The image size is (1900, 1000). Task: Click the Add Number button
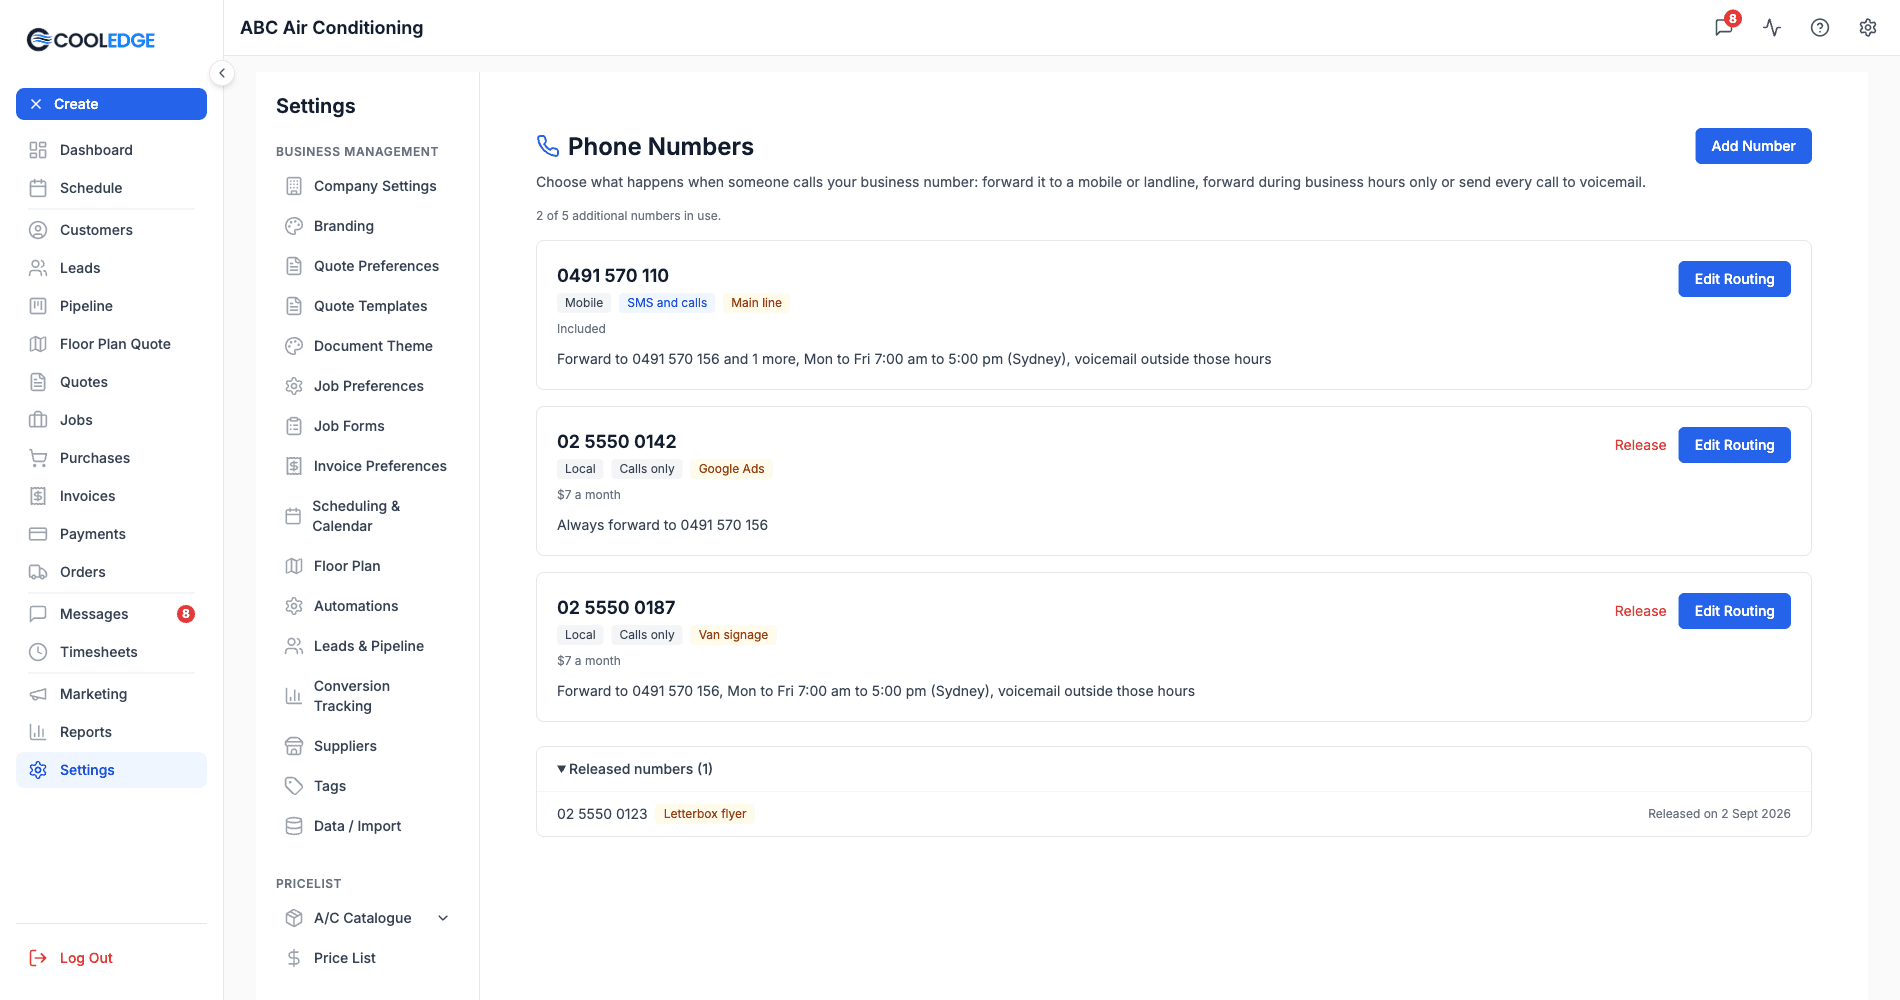[x=1753, y=146]
